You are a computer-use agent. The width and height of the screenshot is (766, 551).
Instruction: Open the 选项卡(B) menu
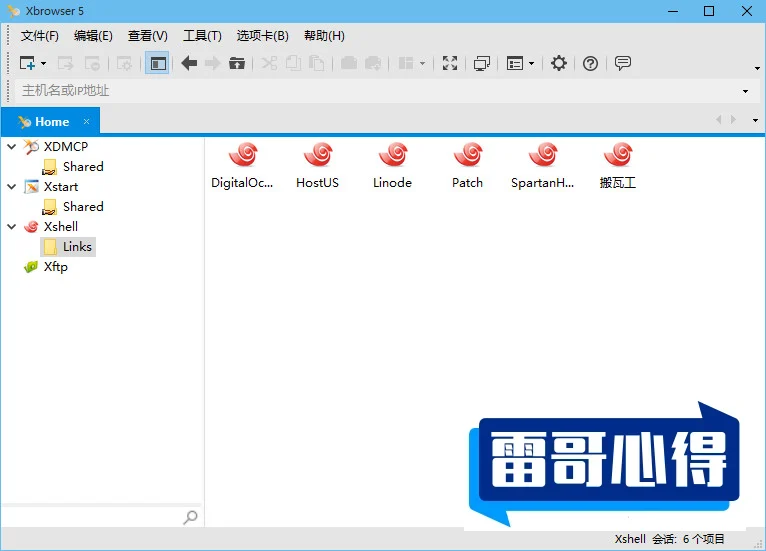point(262,36)
